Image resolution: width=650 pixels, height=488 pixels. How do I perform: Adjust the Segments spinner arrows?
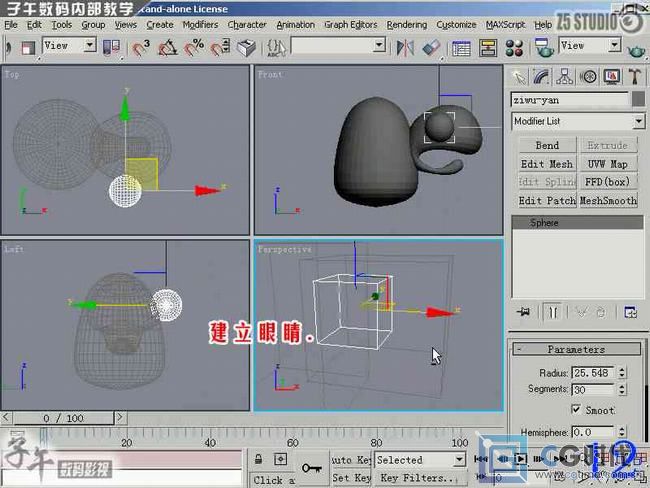(x=622, y=389)
